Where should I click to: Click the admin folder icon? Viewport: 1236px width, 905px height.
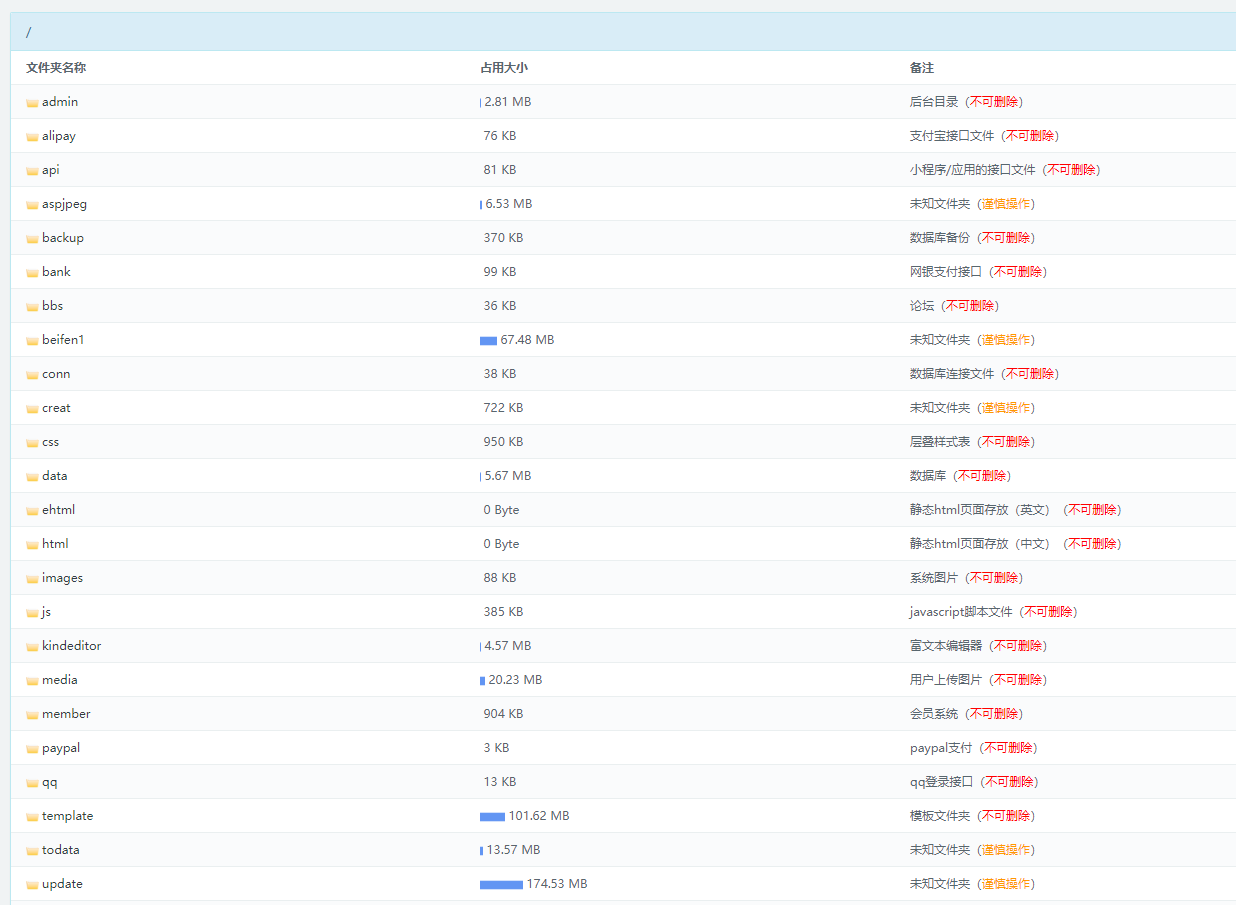[x=32, y=103]
